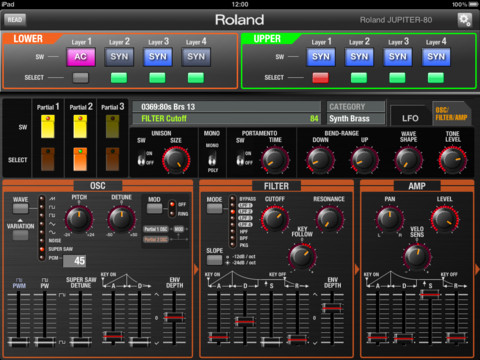480x360 pixels.
Task: Toggle Lower Layer 3 SYN switch
Action: (158, 57)
